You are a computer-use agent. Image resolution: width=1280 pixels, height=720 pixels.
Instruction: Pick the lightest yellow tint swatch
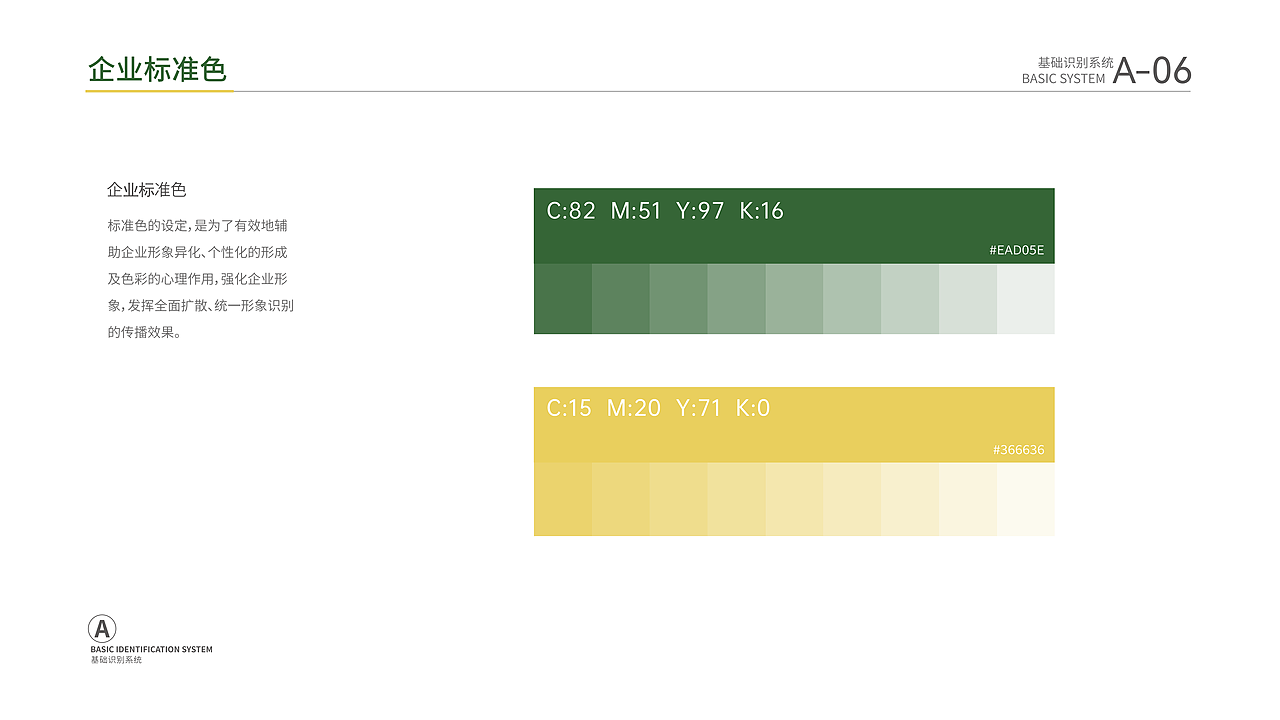(x=1025, y=499)
